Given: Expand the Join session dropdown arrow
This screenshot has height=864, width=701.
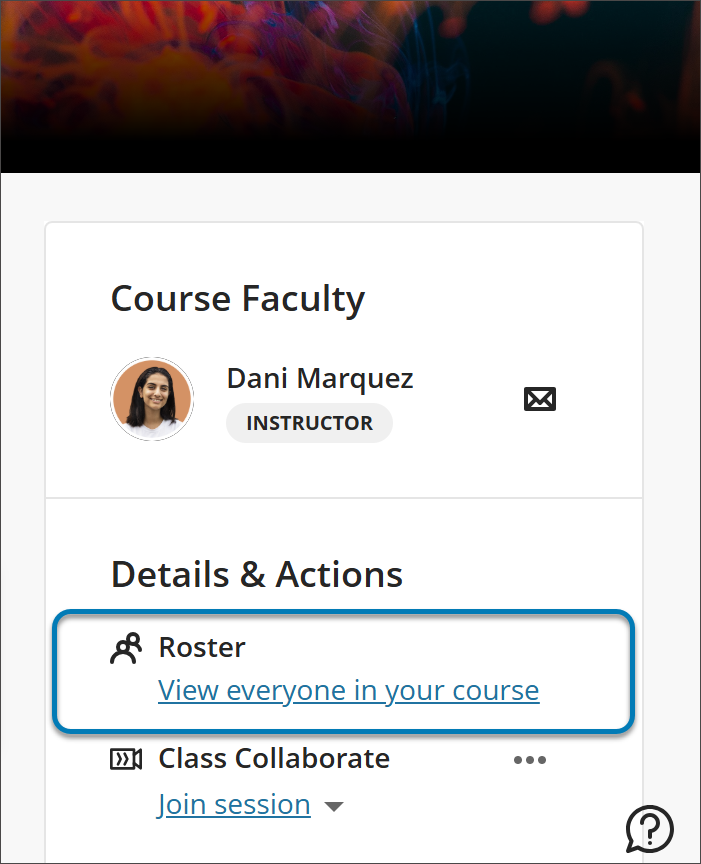Looking at the screenshot, I should click(334, 805).
